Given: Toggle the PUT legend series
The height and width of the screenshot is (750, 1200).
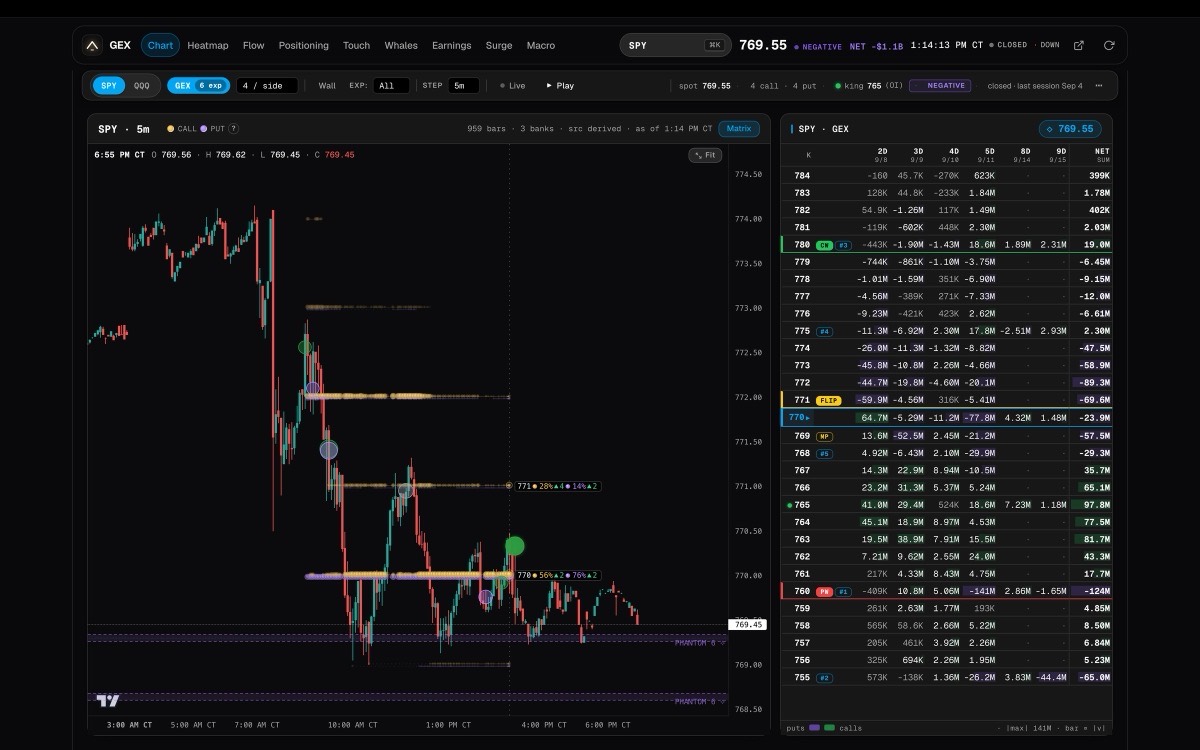Looking at the screenshot, I should [213, 128].
